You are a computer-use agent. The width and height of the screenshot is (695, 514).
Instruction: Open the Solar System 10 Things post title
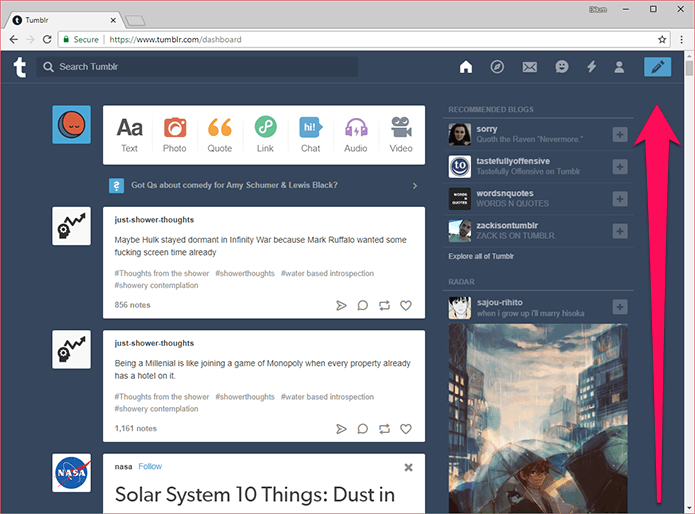(x=255, y=495)
